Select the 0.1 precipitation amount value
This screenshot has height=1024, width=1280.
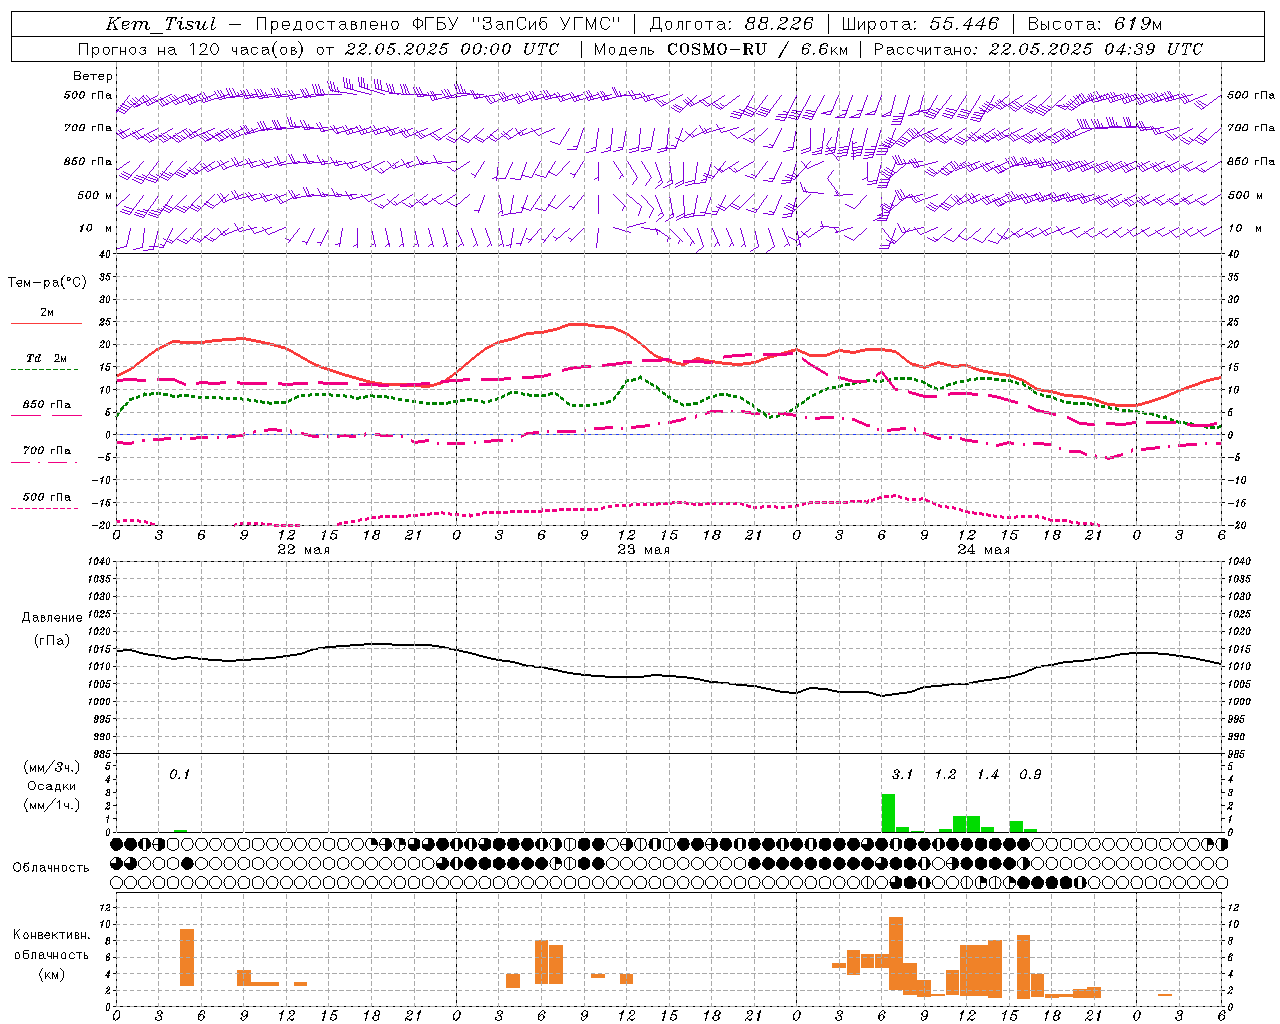[x=179, y=774]
